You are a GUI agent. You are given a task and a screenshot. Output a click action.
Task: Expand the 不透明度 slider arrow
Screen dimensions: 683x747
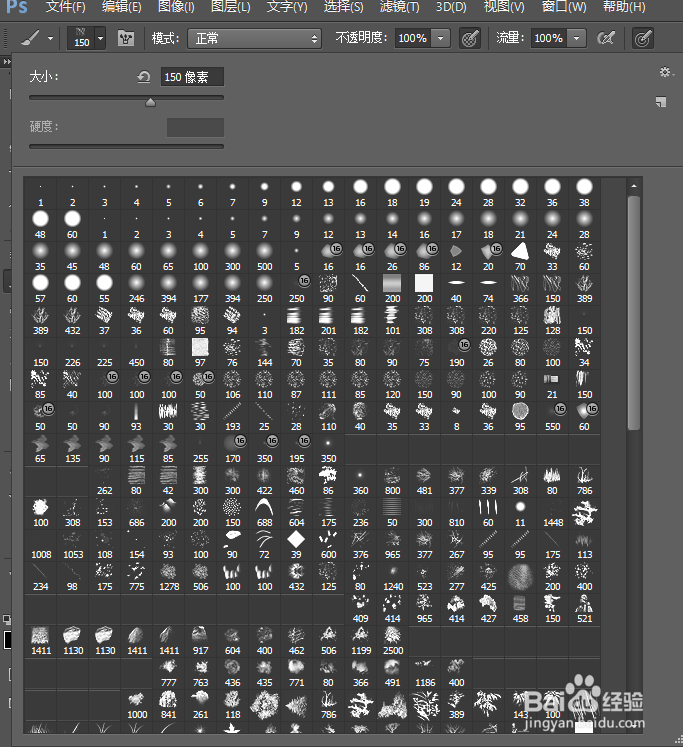[441, 38]
